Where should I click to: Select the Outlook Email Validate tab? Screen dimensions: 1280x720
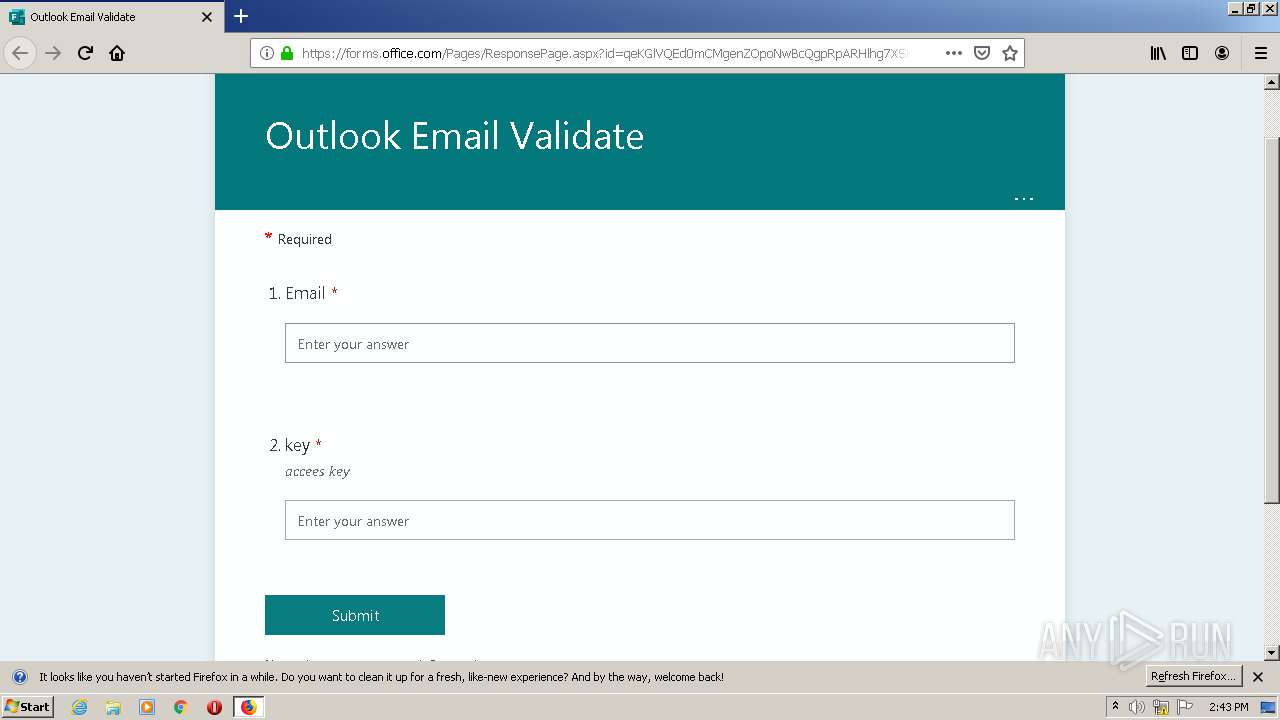coord(110,17)
